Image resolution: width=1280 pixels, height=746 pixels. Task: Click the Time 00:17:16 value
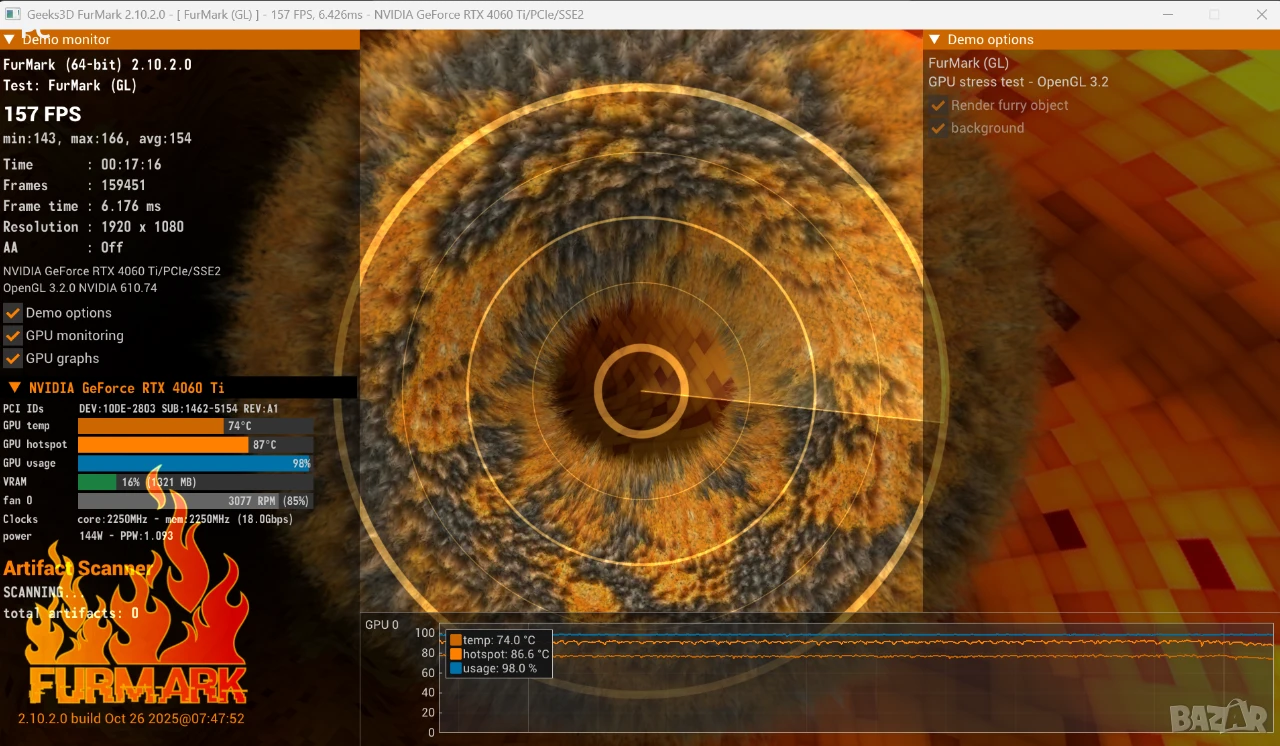(131, 164)
